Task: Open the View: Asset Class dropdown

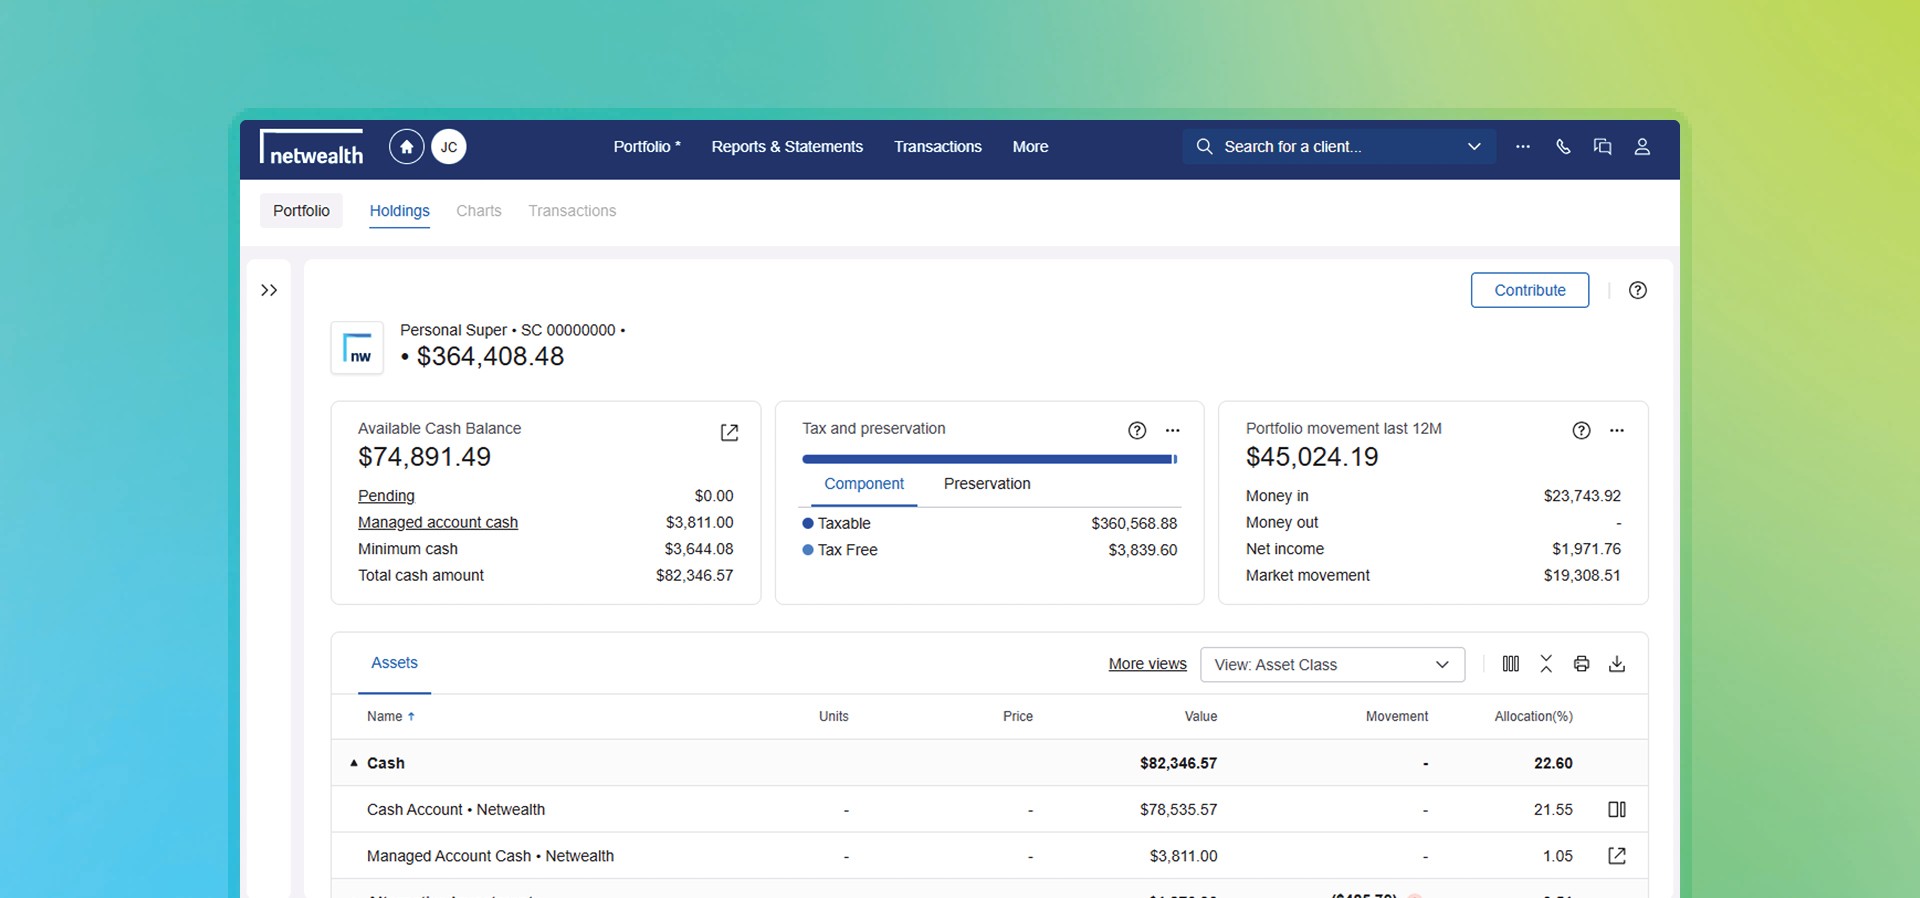Action: coord(1331,665)
